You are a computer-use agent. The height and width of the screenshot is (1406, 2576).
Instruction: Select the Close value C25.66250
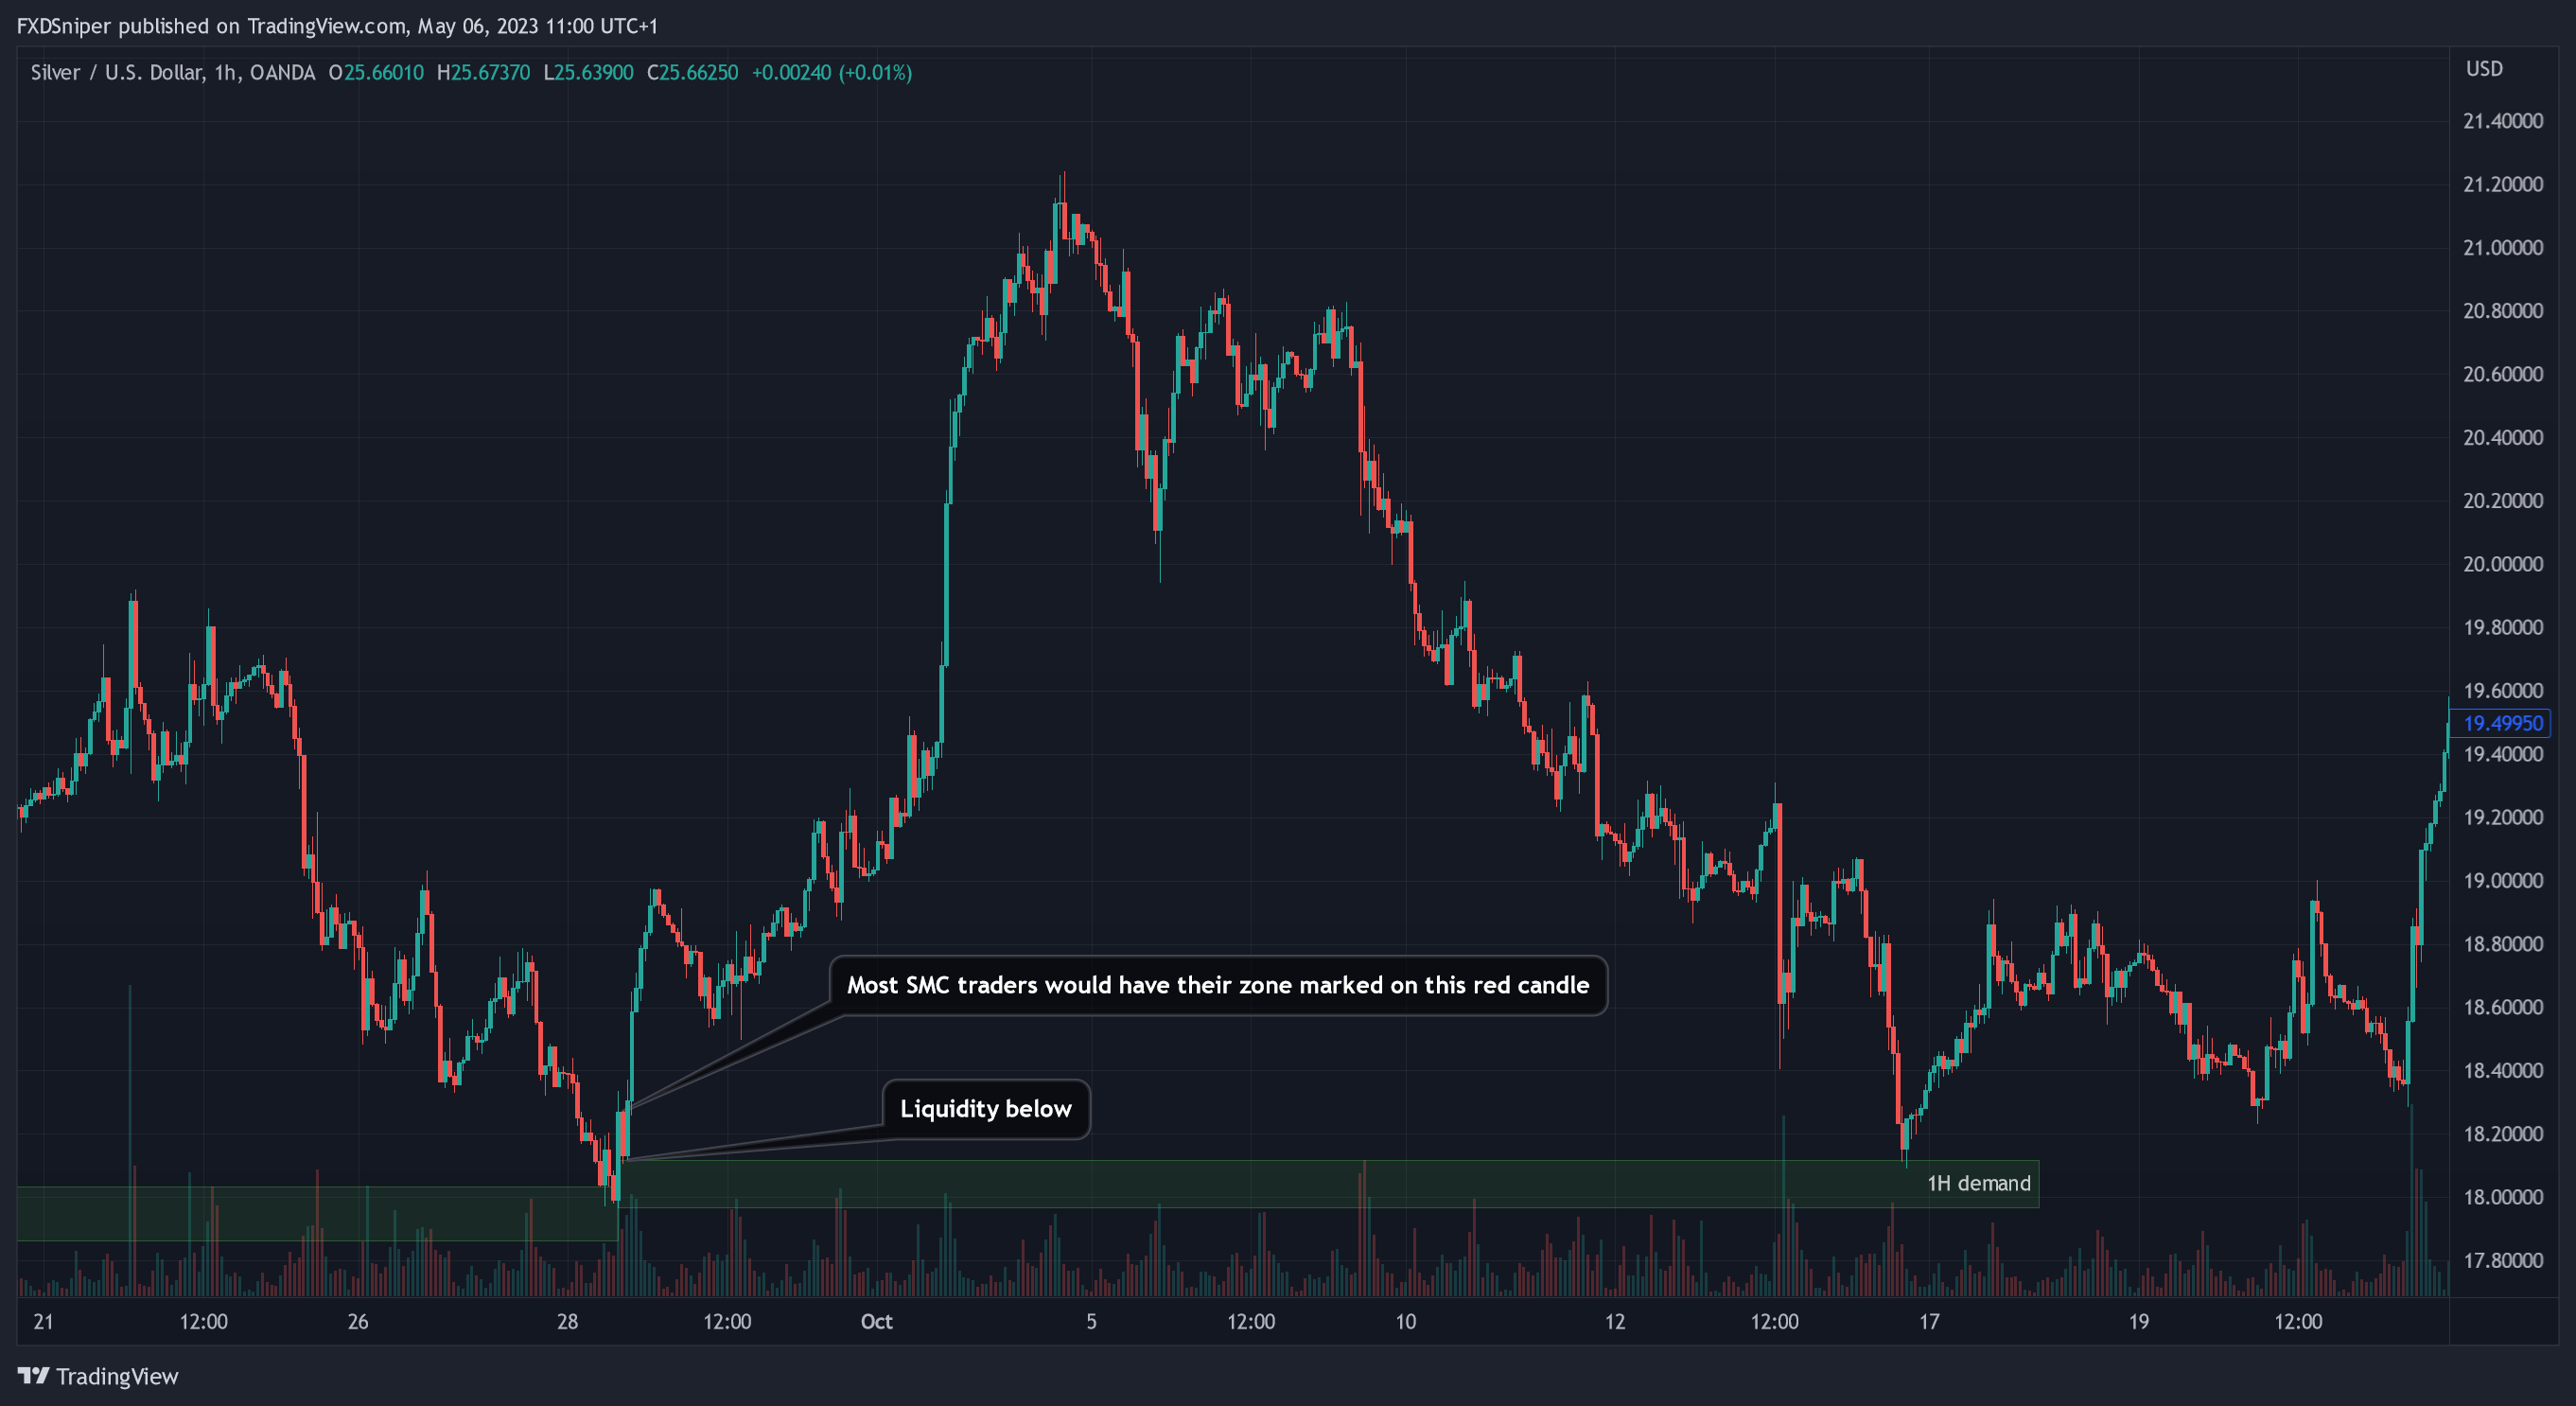pos(693,73)
